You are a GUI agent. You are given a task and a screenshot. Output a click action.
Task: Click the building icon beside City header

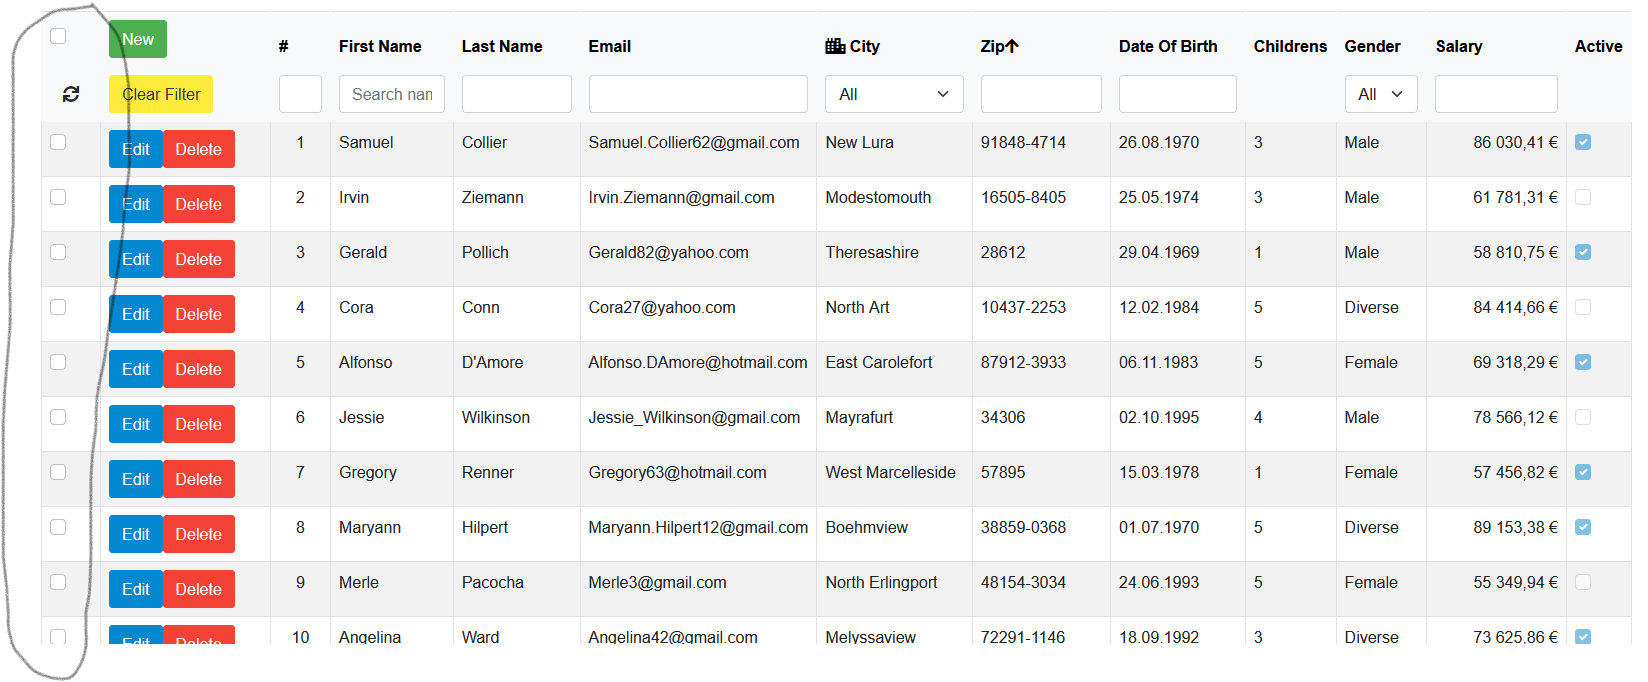point(835,46)
